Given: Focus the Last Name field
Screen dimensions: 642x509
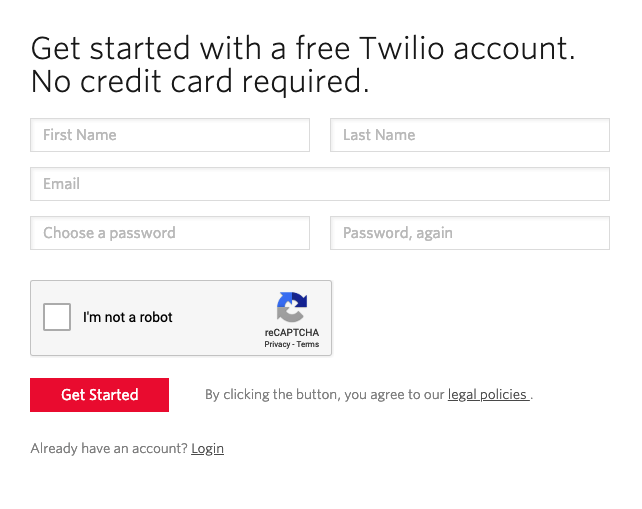Looking at the screenshot, I should tap(470, 135).
